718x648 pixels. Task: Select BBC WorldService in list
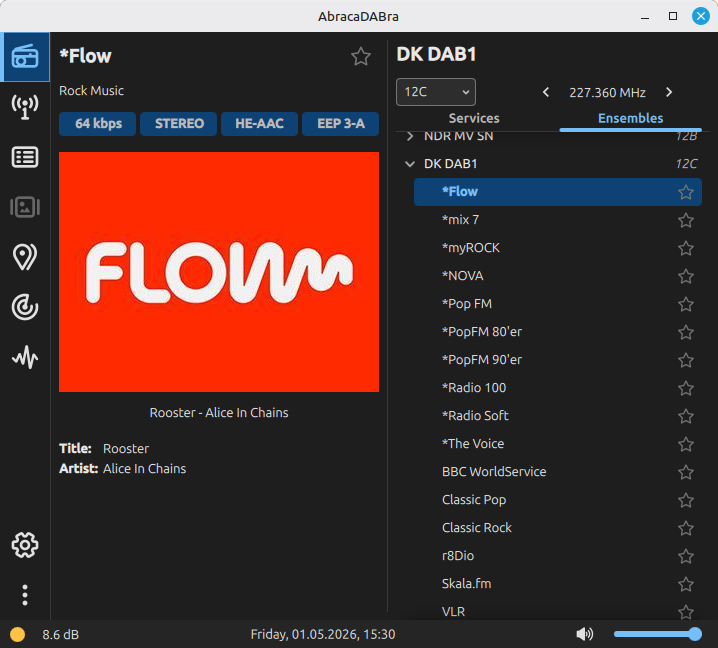[558, 472]
